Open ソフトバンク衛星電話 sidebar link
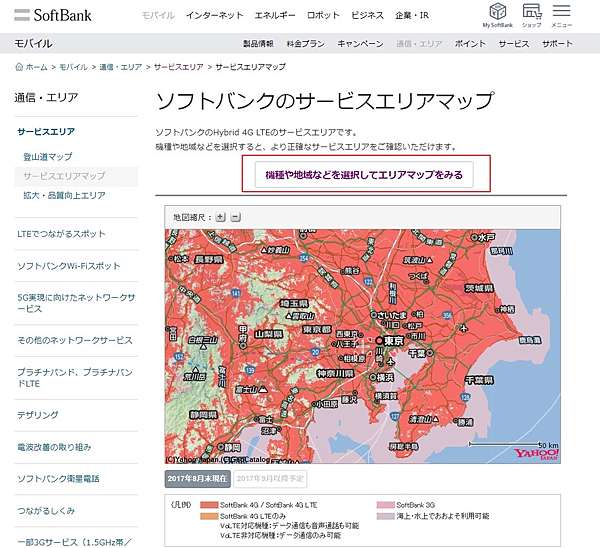The height and width of the screenshot is (548, 600). 58,479
